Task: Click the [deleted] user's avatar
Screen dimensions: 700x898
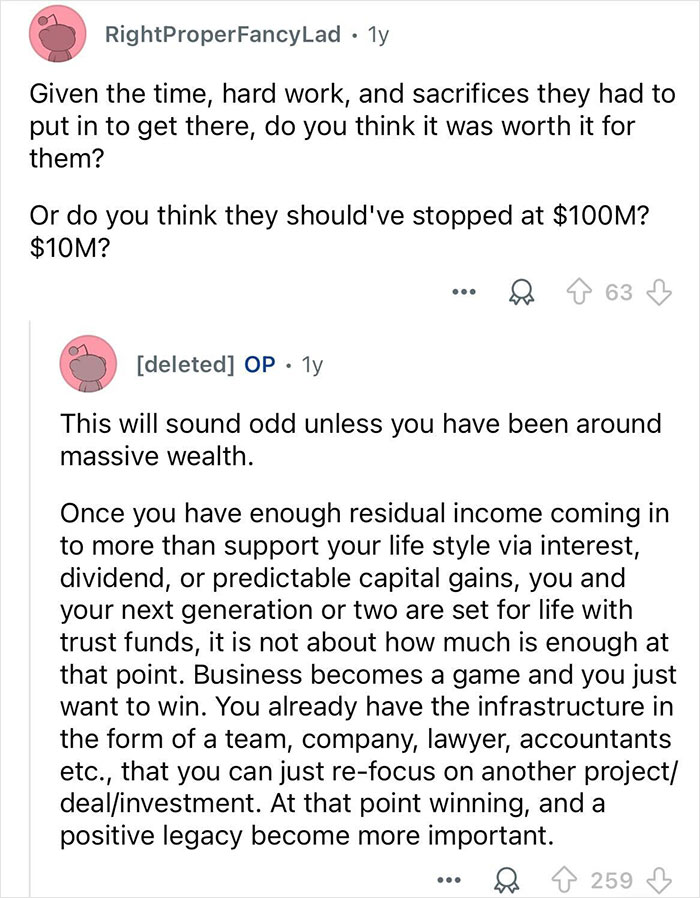Action: pos(88,362)
